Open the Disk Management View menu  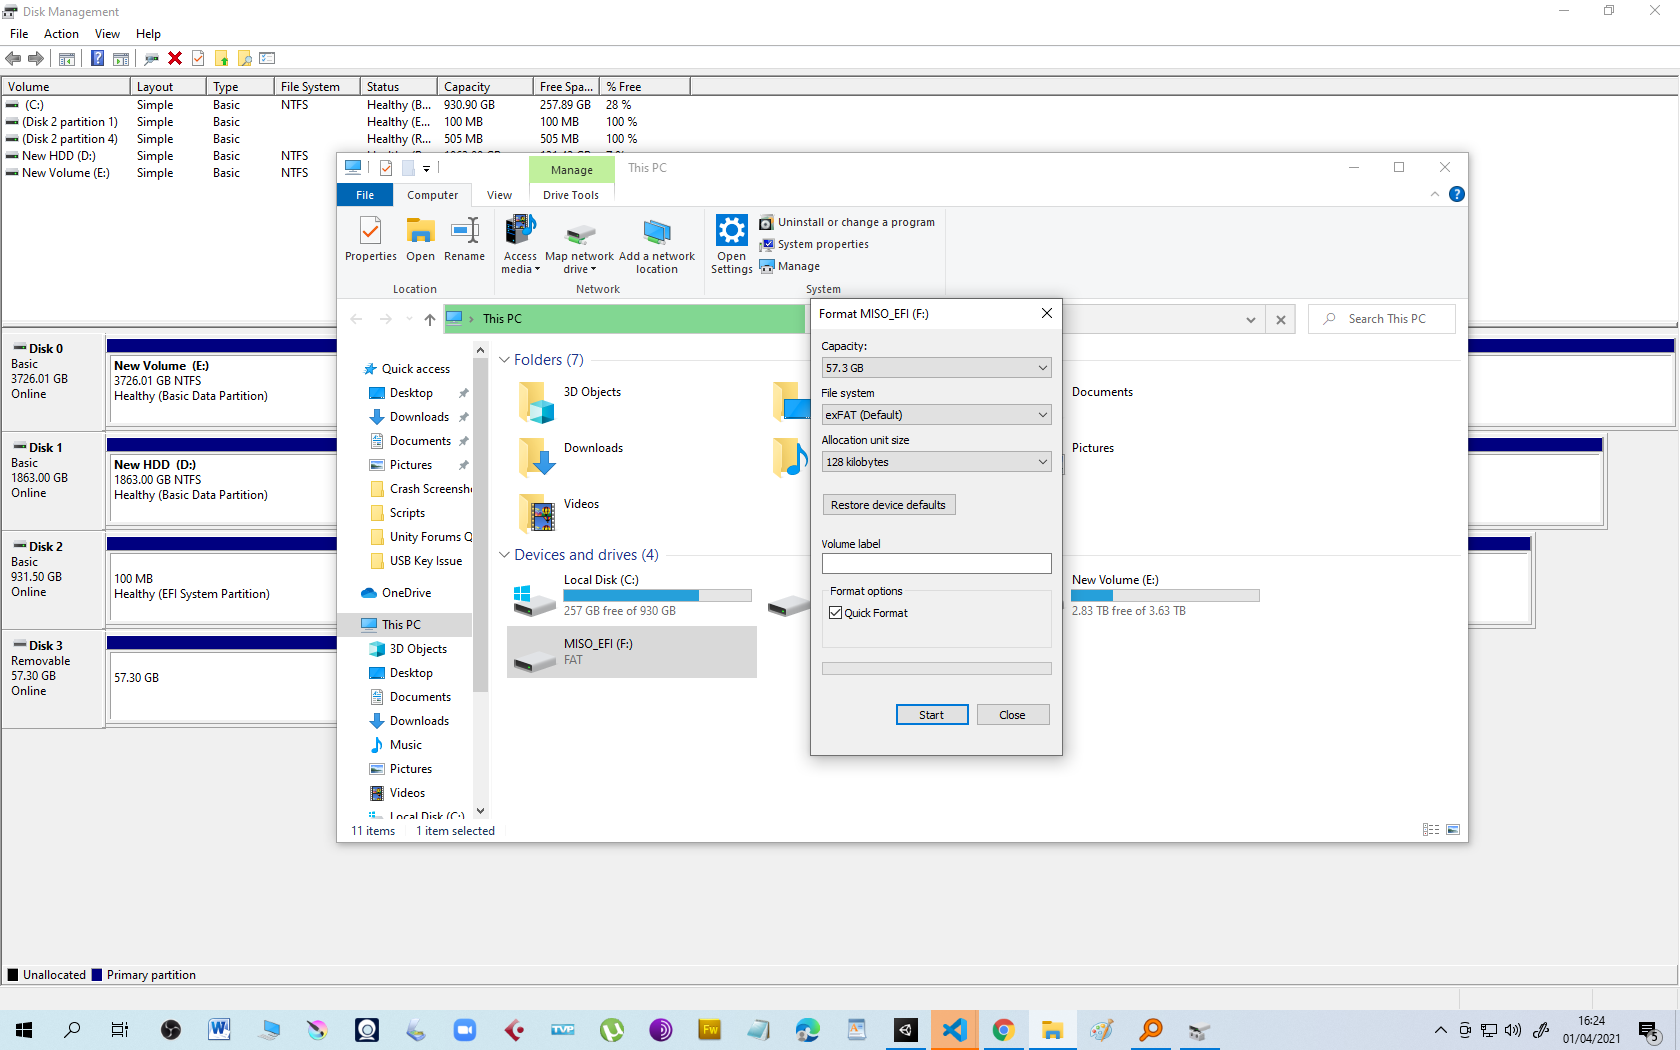[107, 34]
